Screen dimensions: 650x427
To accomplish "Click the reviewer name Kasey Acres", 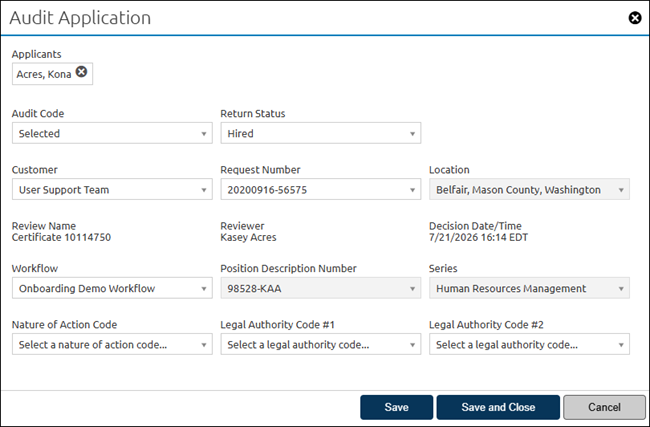I will (x=248, y=238).
